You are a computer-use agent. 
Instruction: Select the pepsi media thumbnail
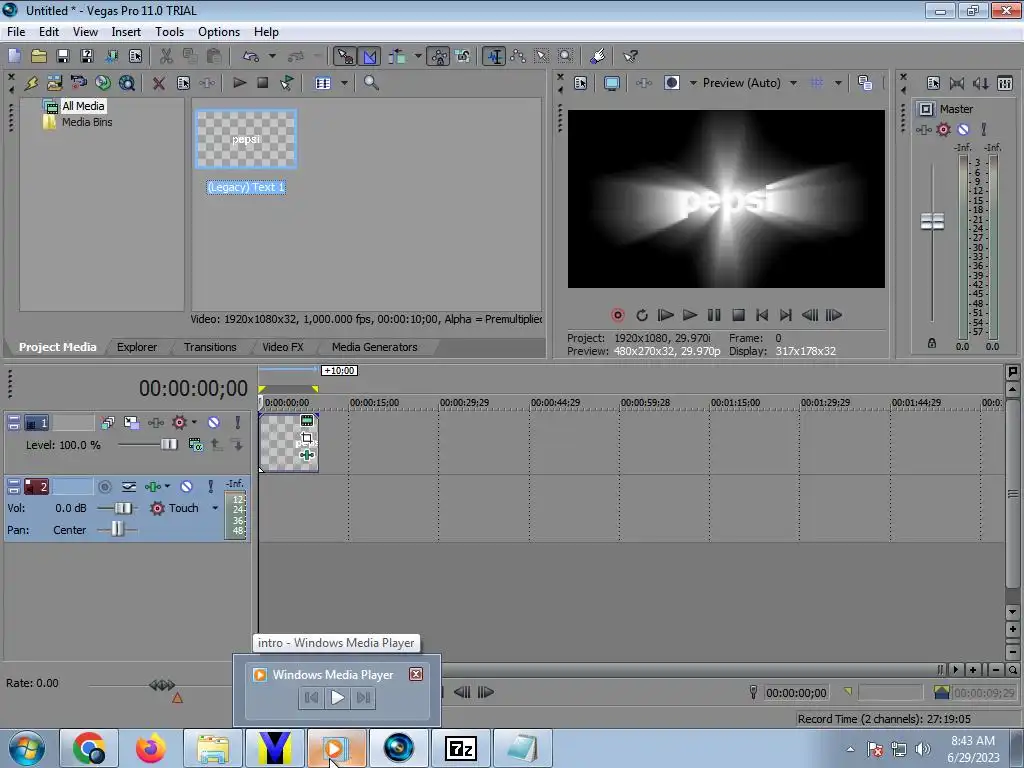246,139
